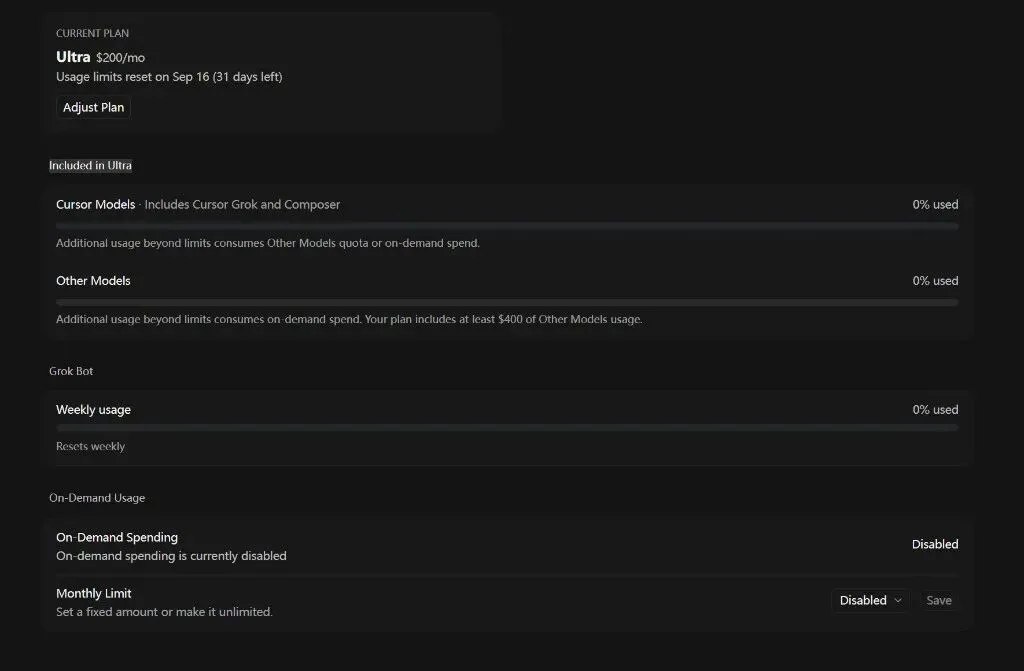Click the usage limits reset date text

[169, 76]
